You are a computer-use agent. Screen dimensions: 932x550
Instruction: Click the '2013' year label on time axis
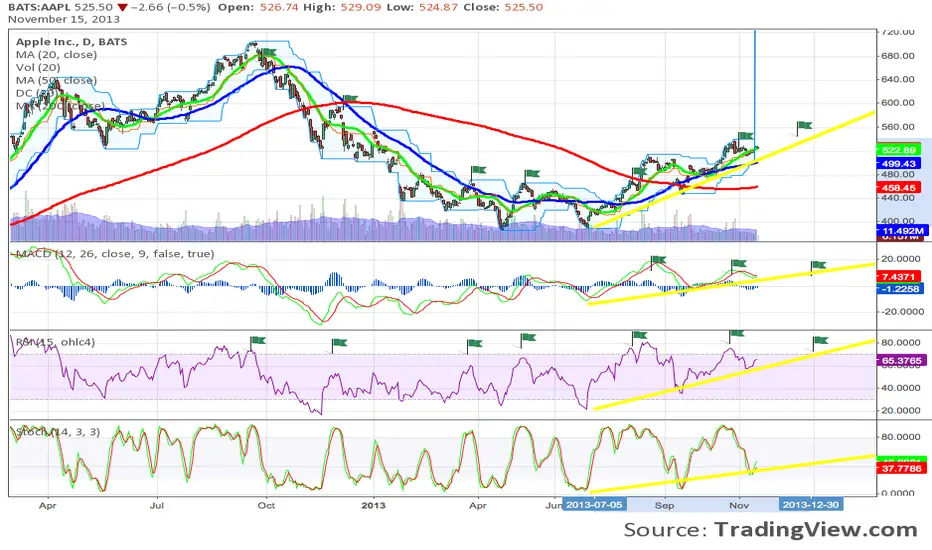(x=374, y=505)
